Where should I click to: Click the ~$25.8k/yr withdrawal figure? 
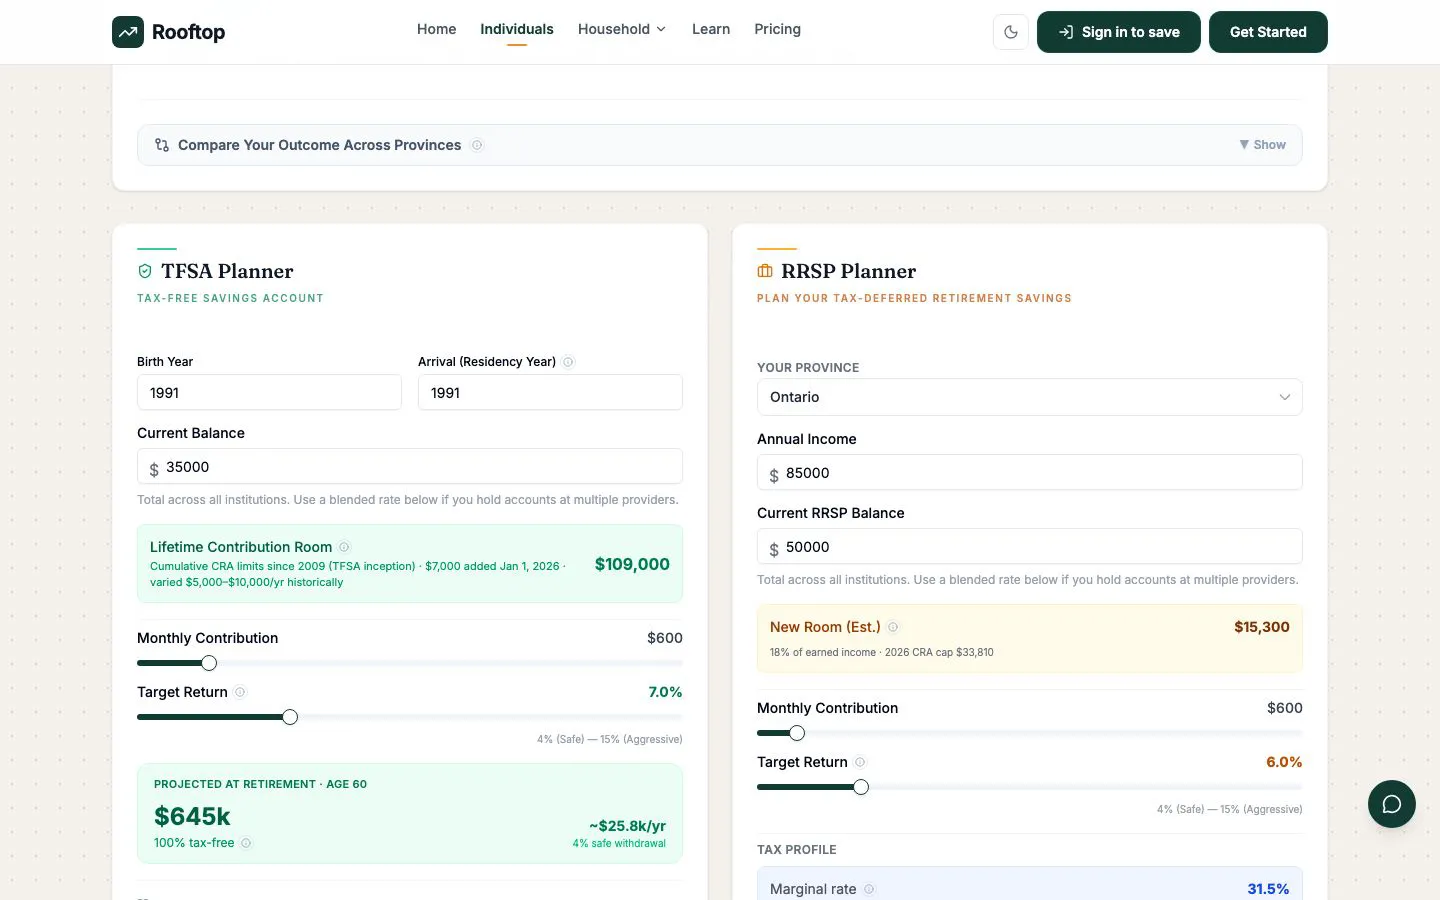click(627, 826)
